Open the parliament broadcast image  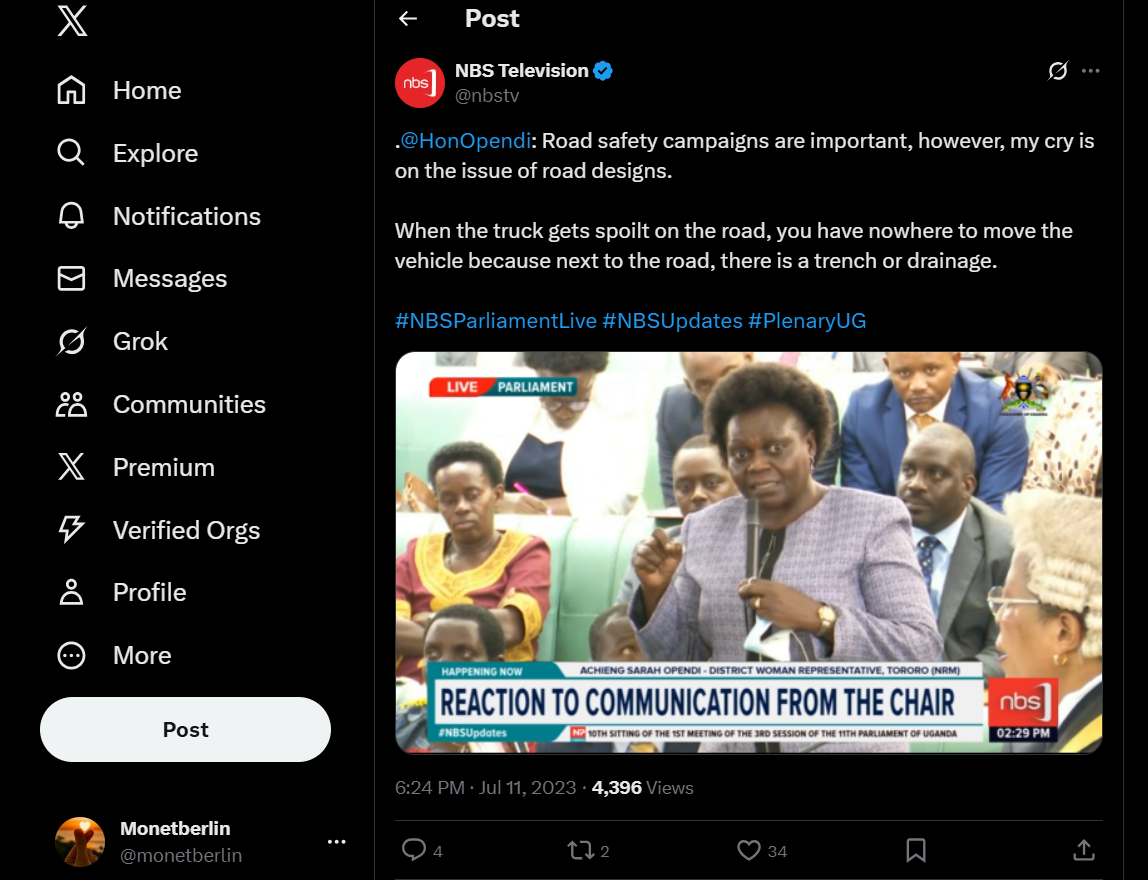click(x=748, y=552)
